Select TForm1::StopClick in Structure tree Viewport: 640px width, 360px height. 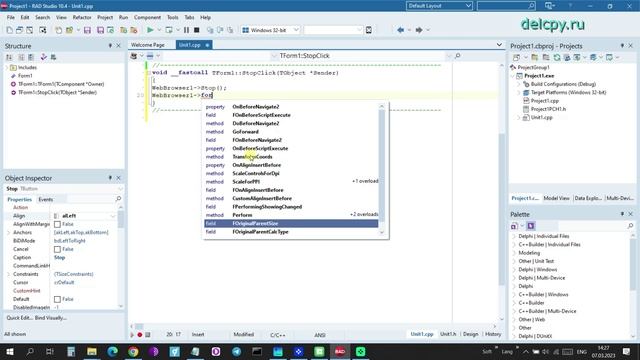pos(57,92)
